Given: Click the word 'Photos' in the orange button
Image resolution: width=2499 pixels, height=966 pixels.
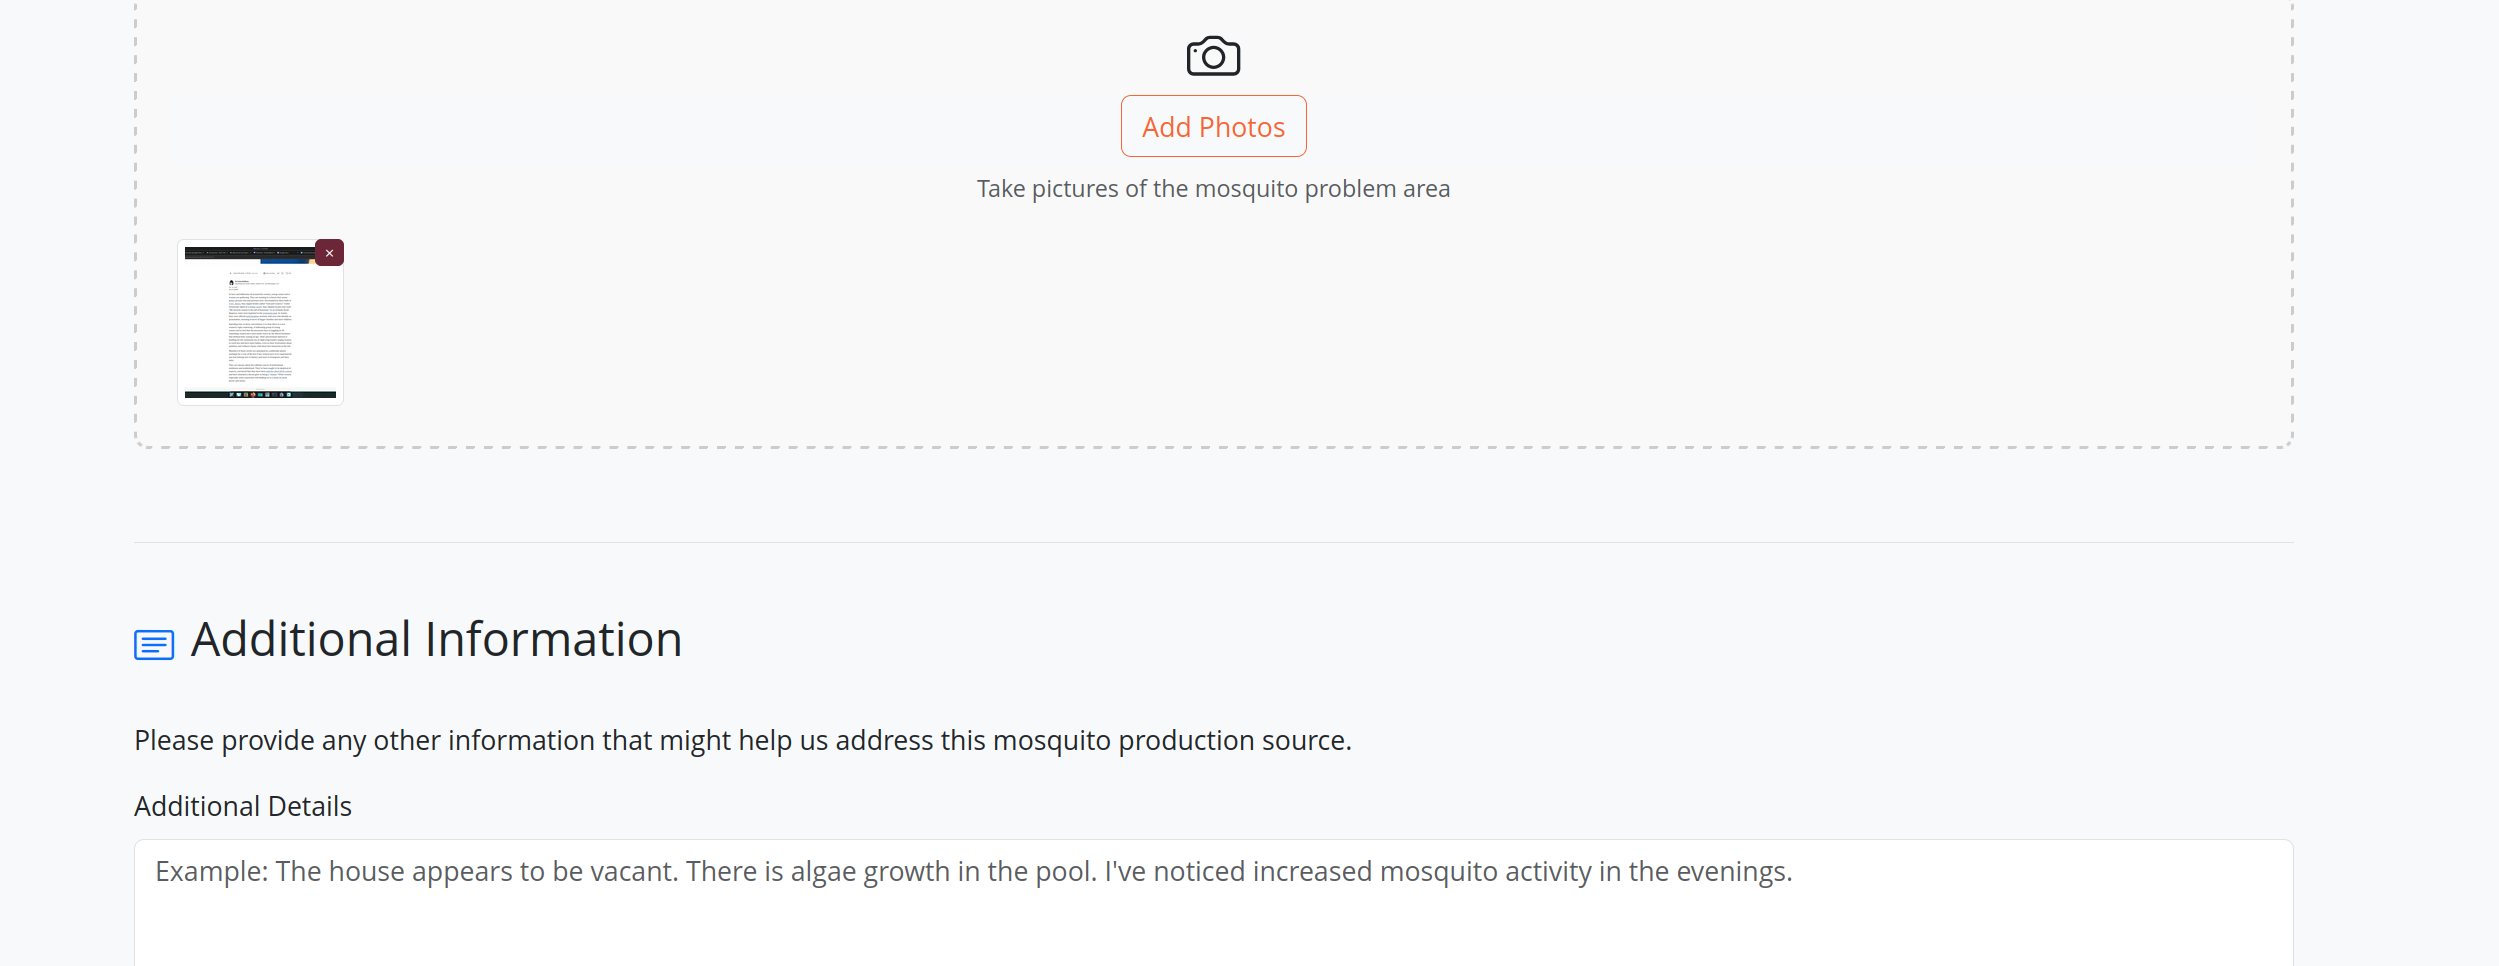Looking at the screenshot, I should click(1242, 127).
